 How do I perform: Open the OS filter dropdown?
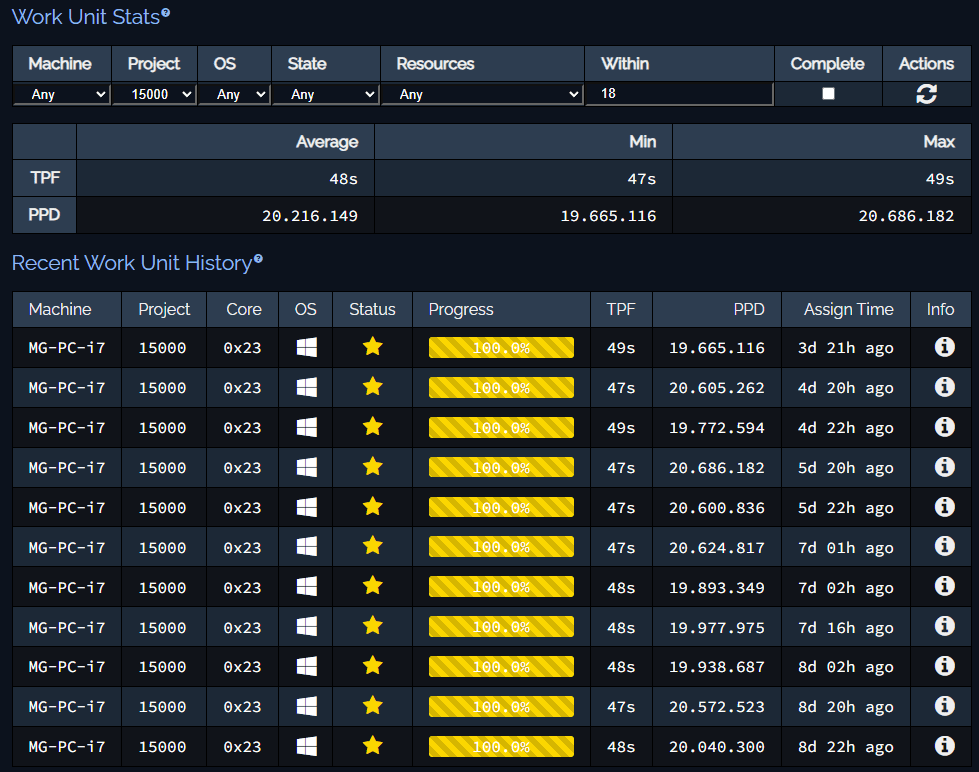pyautogui.click(x=235, y=94)
